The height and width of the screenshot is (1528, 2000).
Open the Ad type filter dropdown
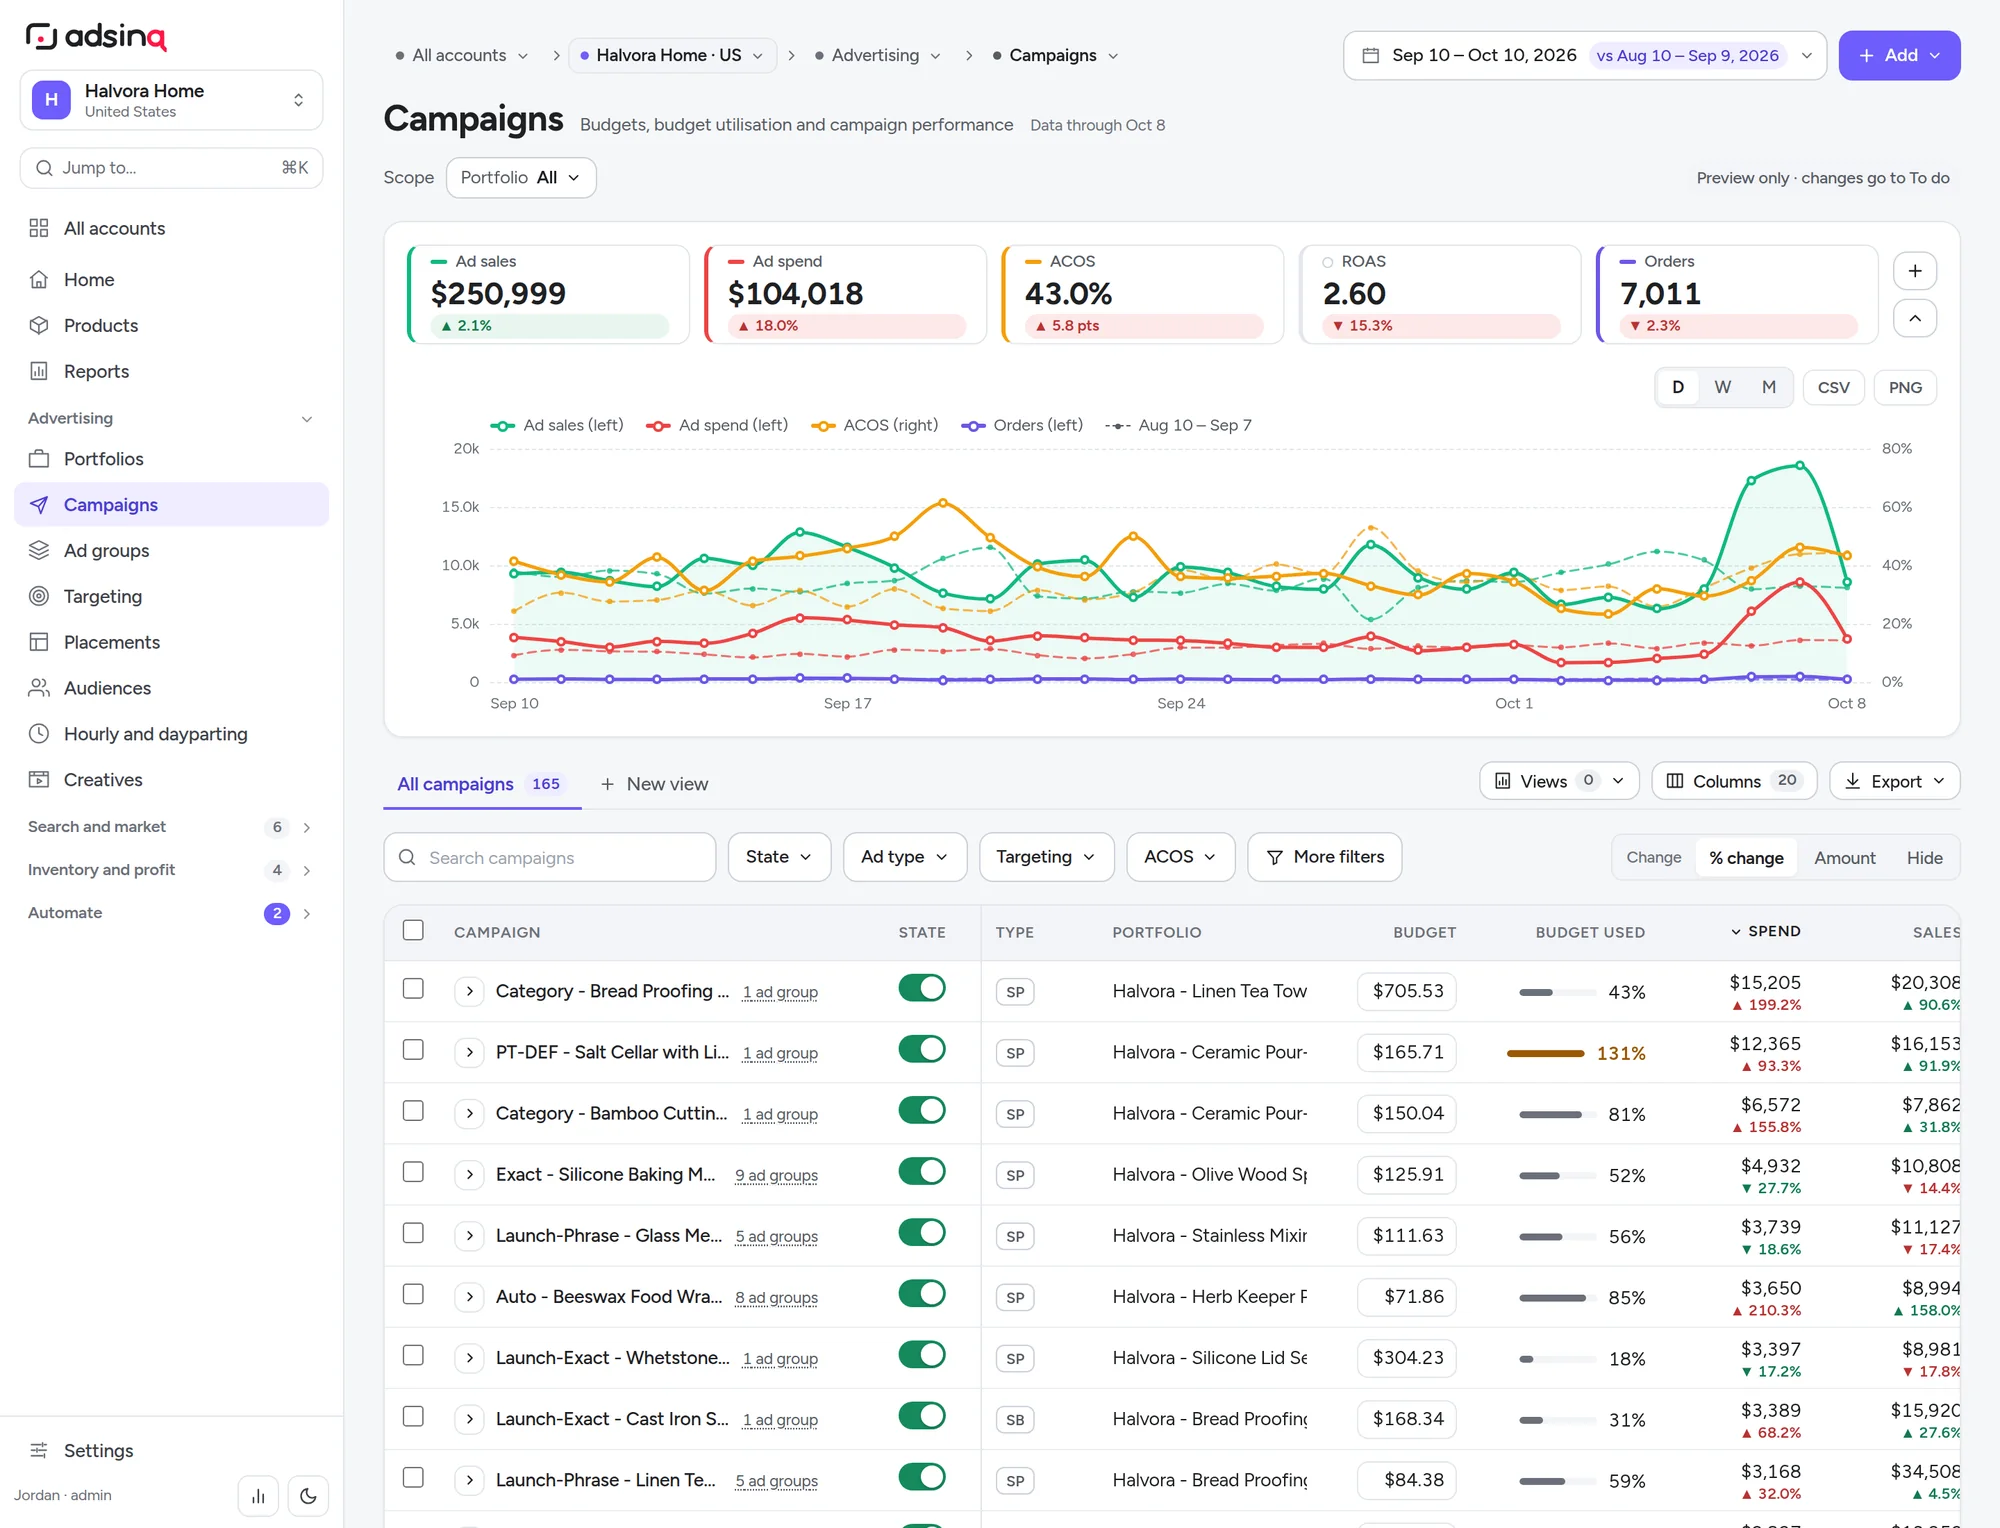(904, 857)
